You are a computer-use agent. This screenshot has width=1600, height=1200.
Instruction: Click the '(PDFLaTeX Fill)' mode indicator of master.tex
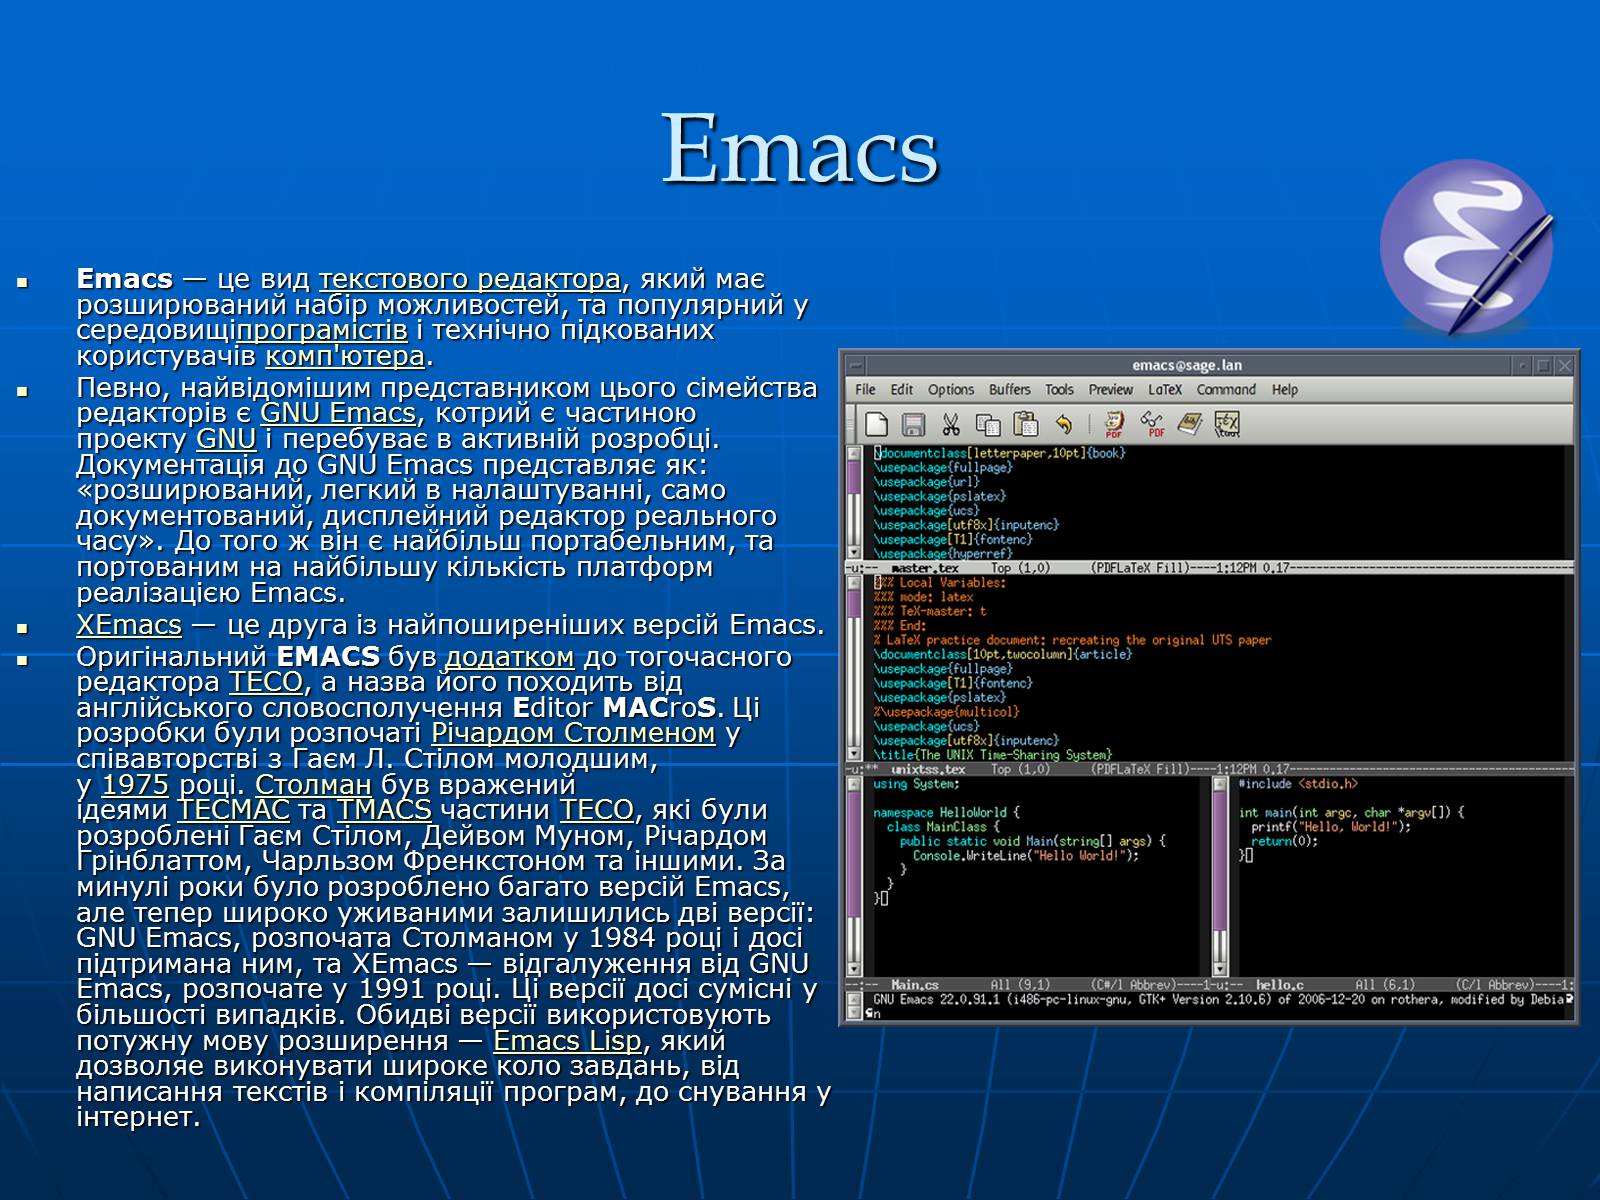tap(1141, 568)
